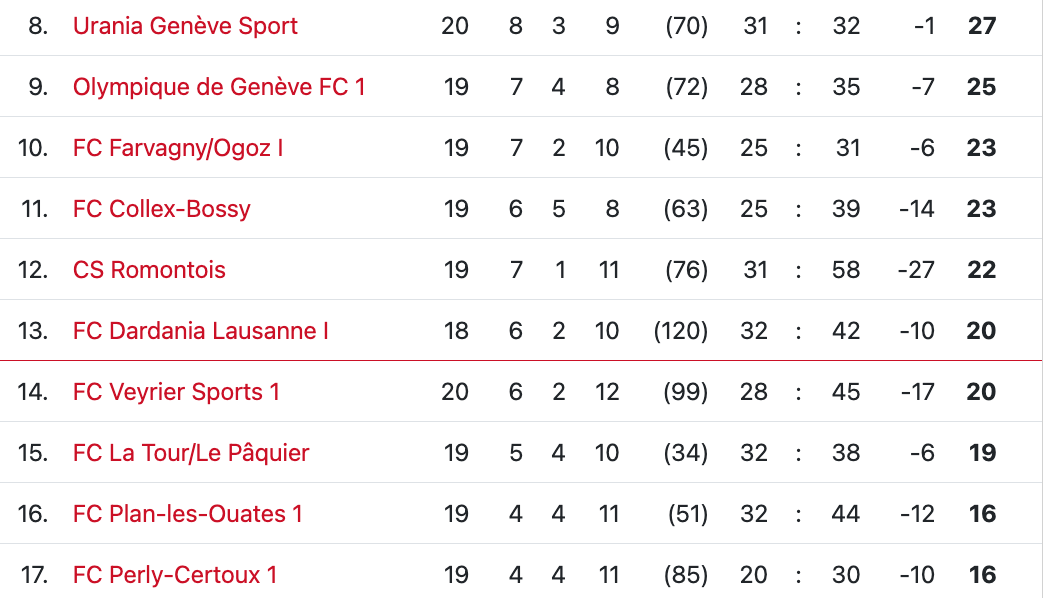Open the CS Romontois team link

149,270
